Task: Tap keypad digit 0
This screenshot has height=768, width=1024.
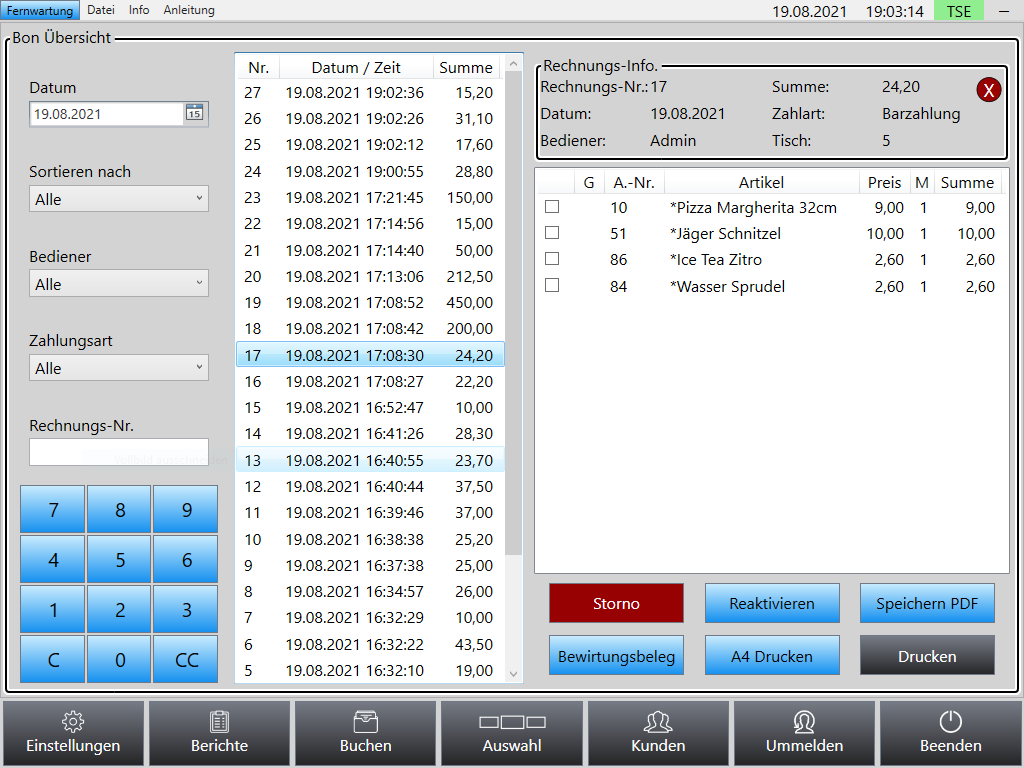Action: (x=120, y=660)
